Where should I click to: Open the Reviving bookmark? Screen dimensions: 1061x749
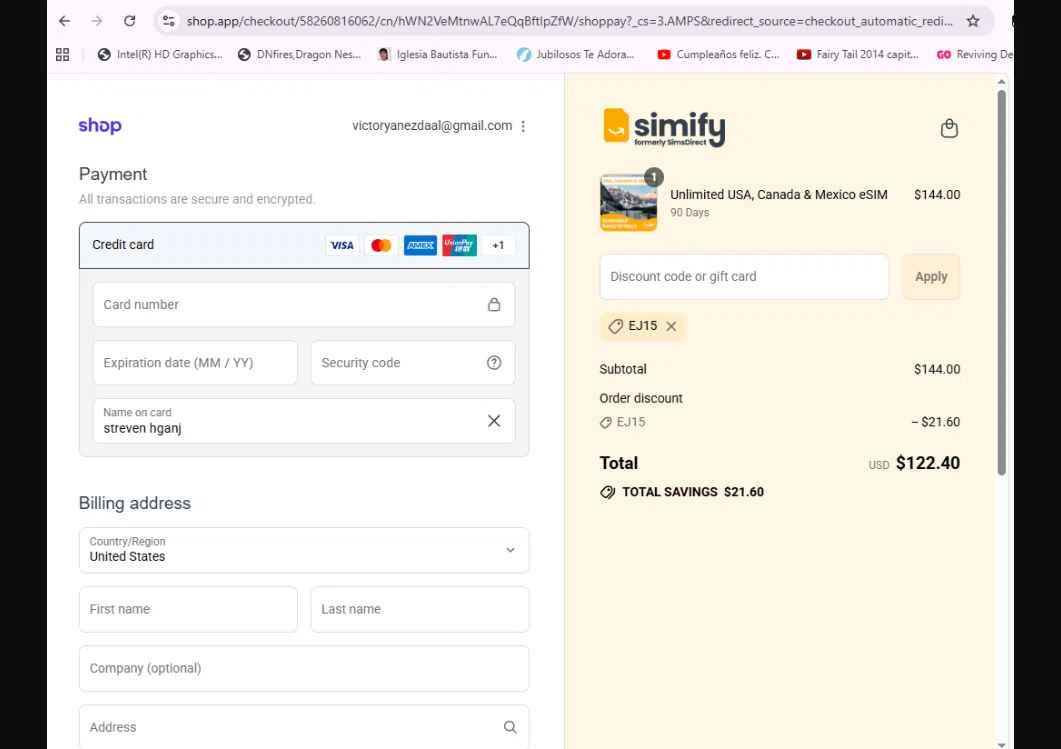tap(974, 55)
